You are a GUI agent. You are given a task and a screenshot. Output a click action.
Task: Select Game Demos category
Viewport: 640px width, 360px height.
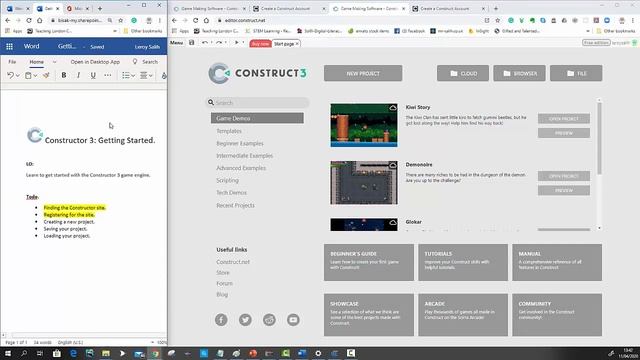tap(257, 118)
